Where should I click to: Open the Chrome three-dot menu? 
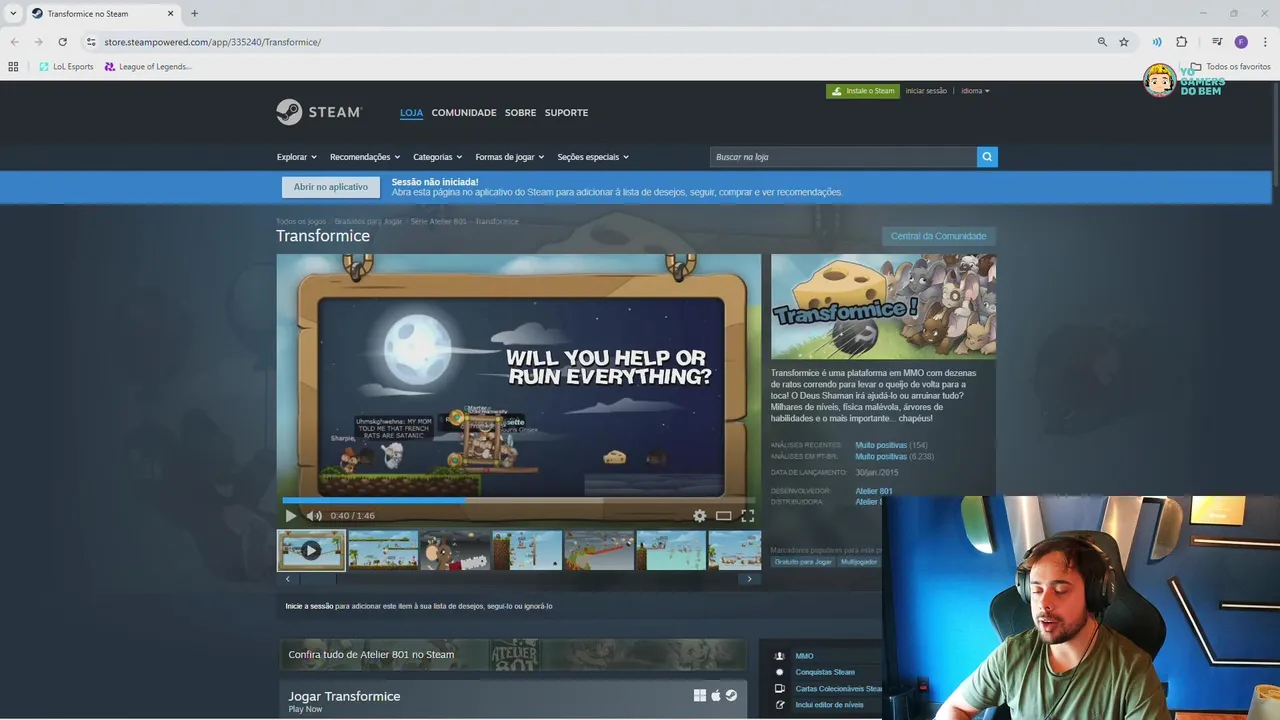coord(1265,42)
